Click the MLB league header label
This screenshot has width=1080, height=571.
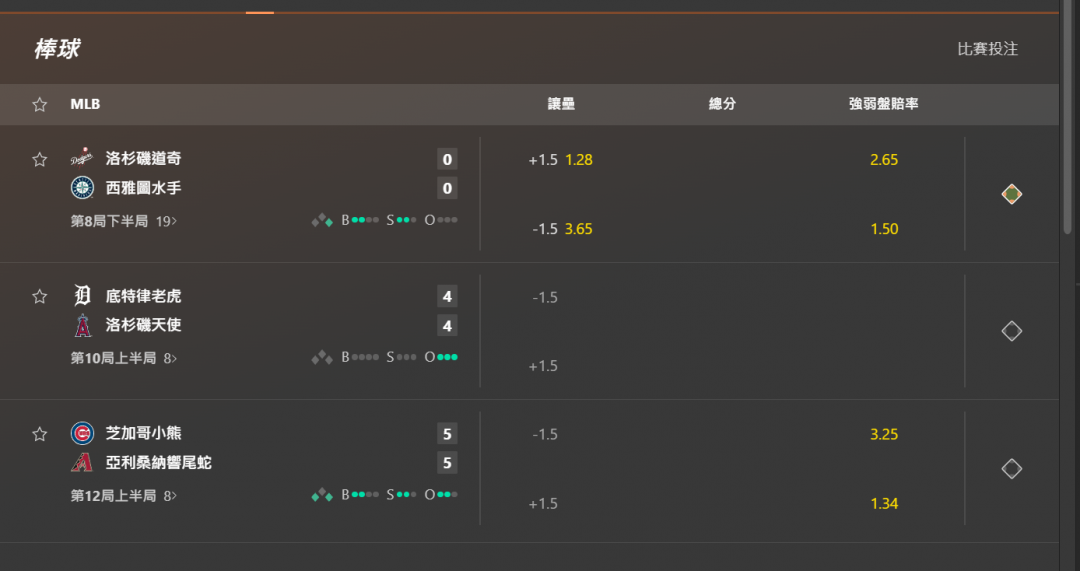point(85,104)
